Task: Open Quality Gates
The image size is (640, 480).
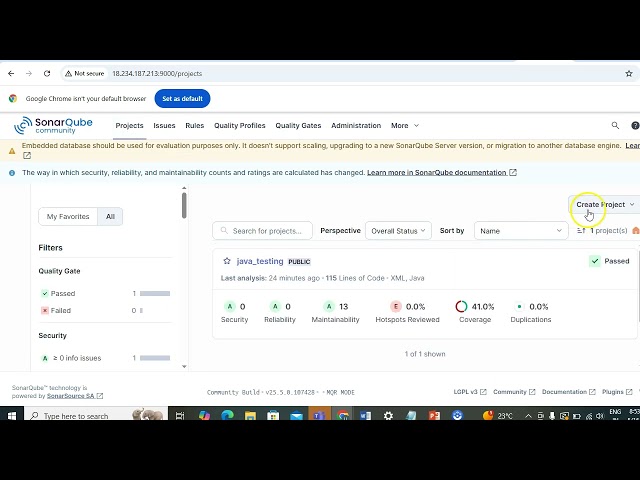Action: (x=298, y=126)
